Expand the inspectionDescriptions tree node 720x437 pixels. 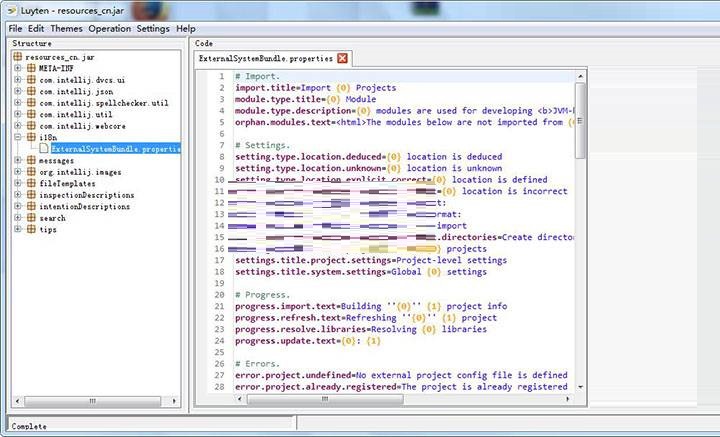[x=17, y=195]
